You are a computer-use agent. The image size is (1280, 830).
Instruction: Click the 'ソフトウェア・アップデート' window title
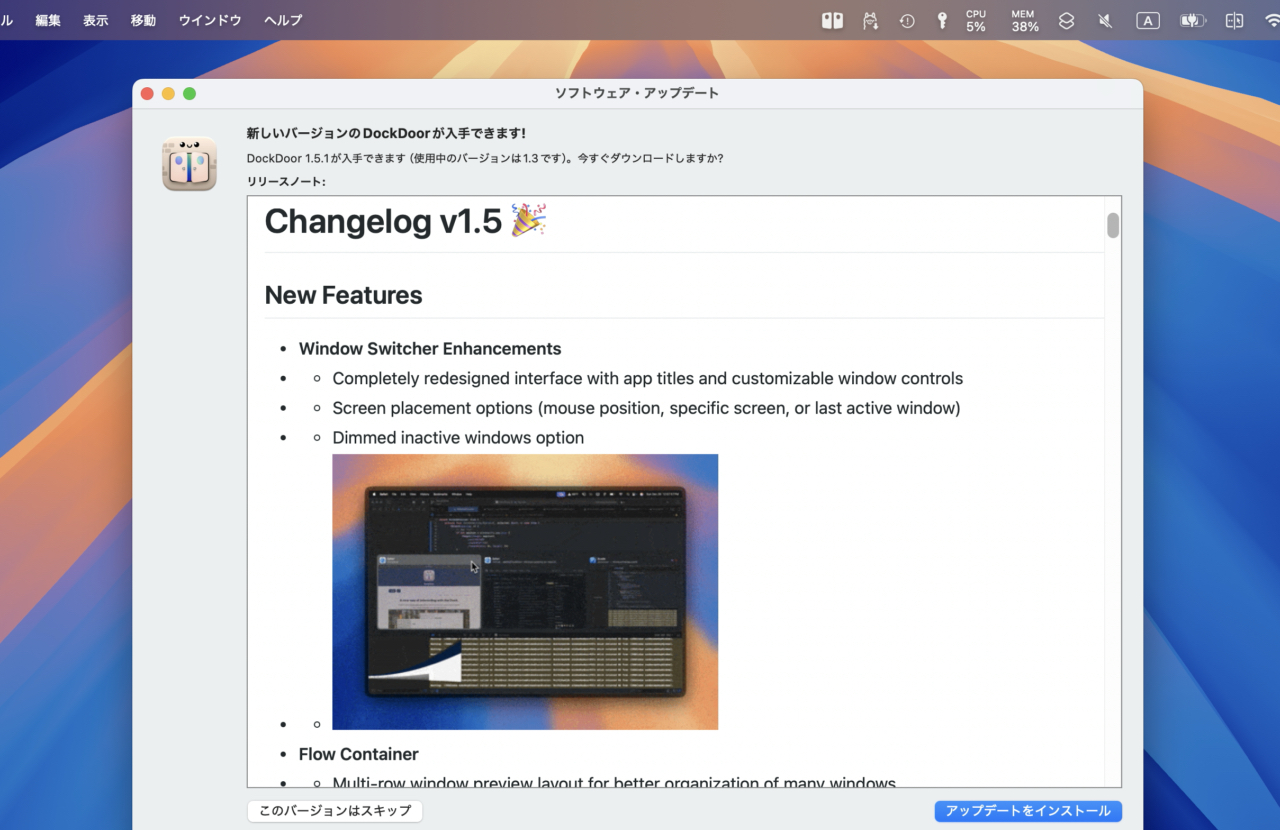[637, 93]
